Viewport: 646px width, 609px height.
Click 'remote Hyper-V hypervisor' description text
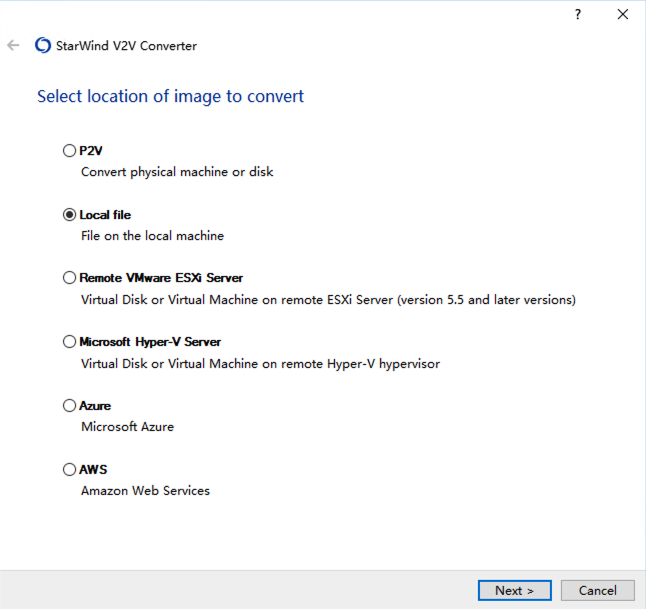(260, 364)
